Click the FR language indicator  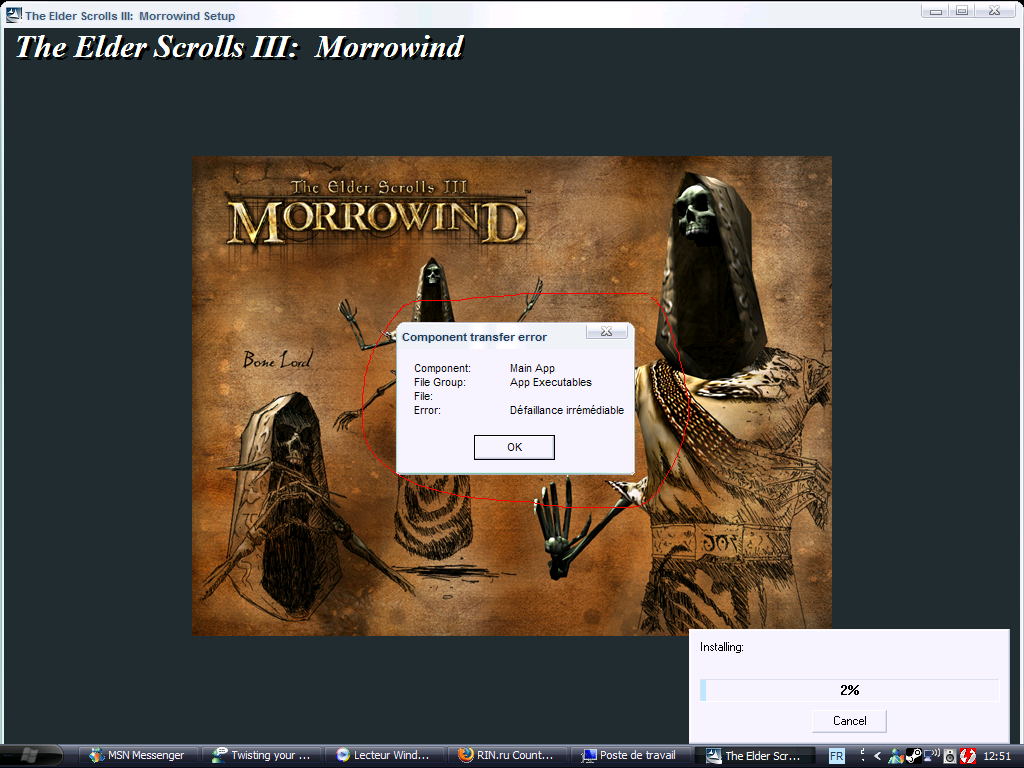[x=836, y=756]
